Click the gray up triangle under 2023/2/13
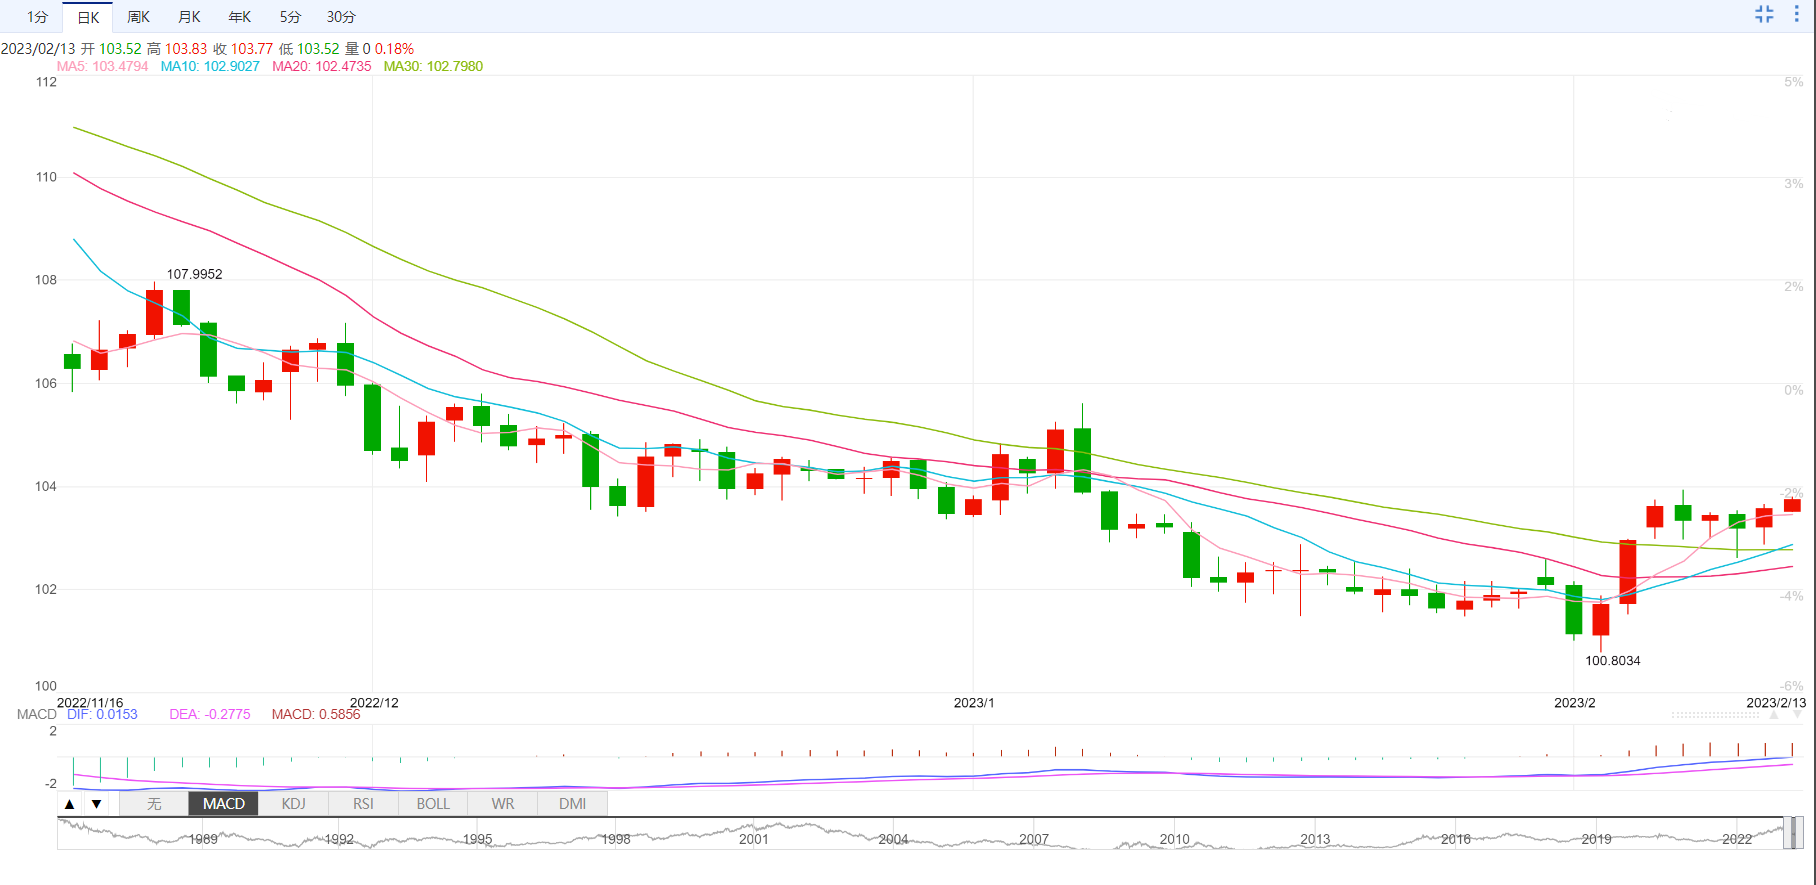This screenshot has height=885, width=1816. click(1774, 716)
